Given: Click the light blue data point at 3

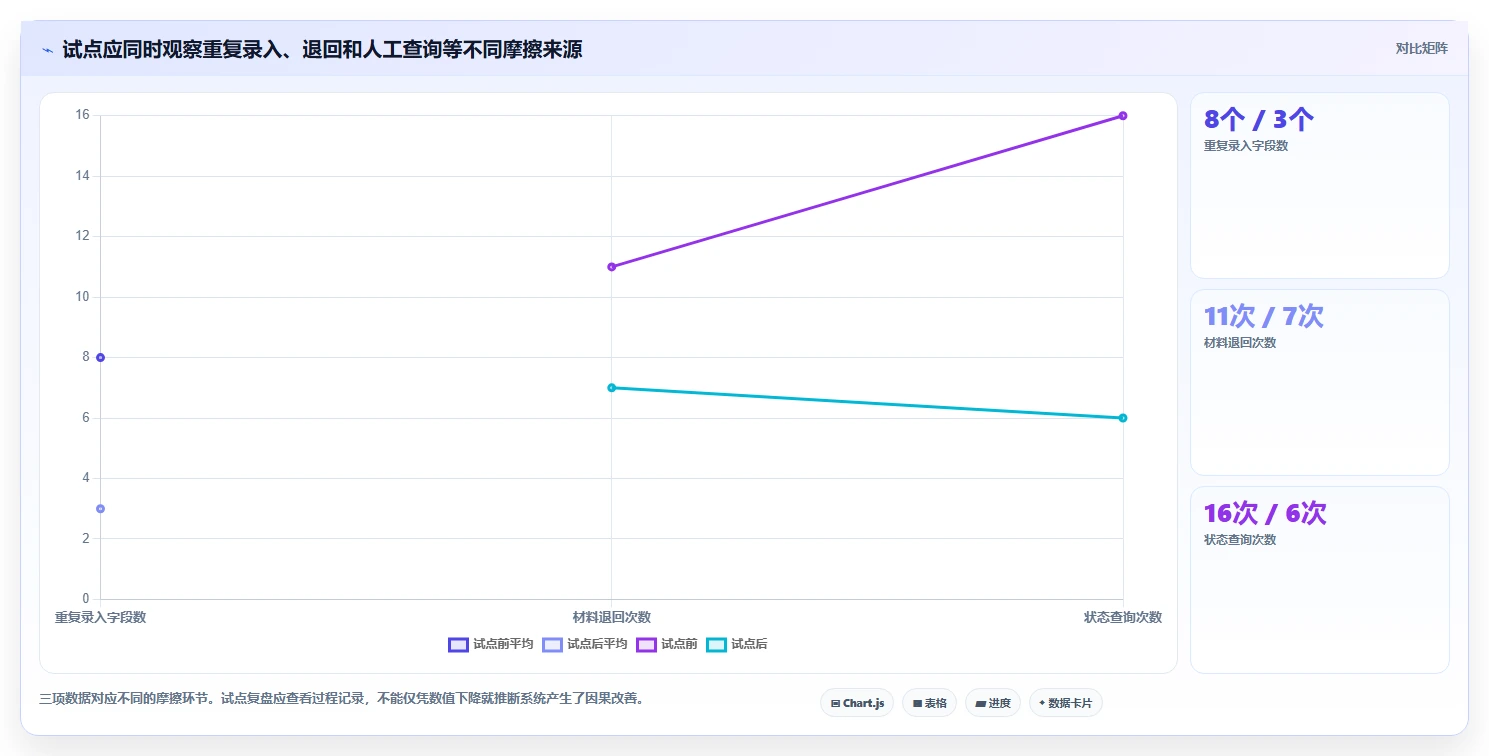Looking at the screenshot, I should (100, 509).
